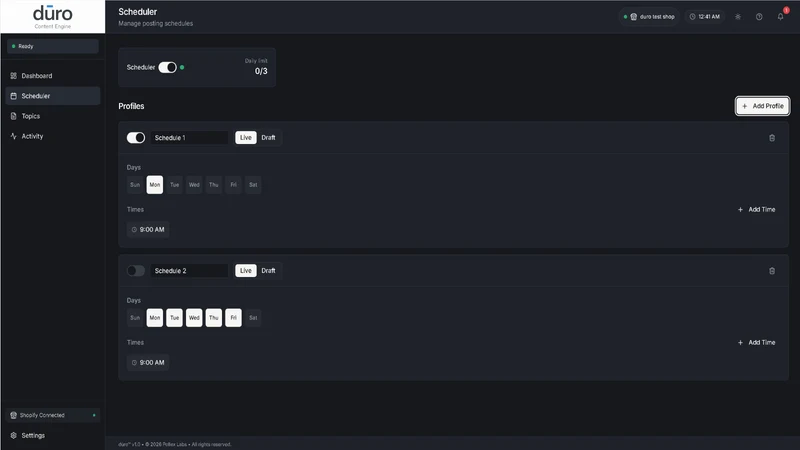Enable the Schedule 2 profile toggle
This screenshot has width=800, height=450.
tap(136, 270)
